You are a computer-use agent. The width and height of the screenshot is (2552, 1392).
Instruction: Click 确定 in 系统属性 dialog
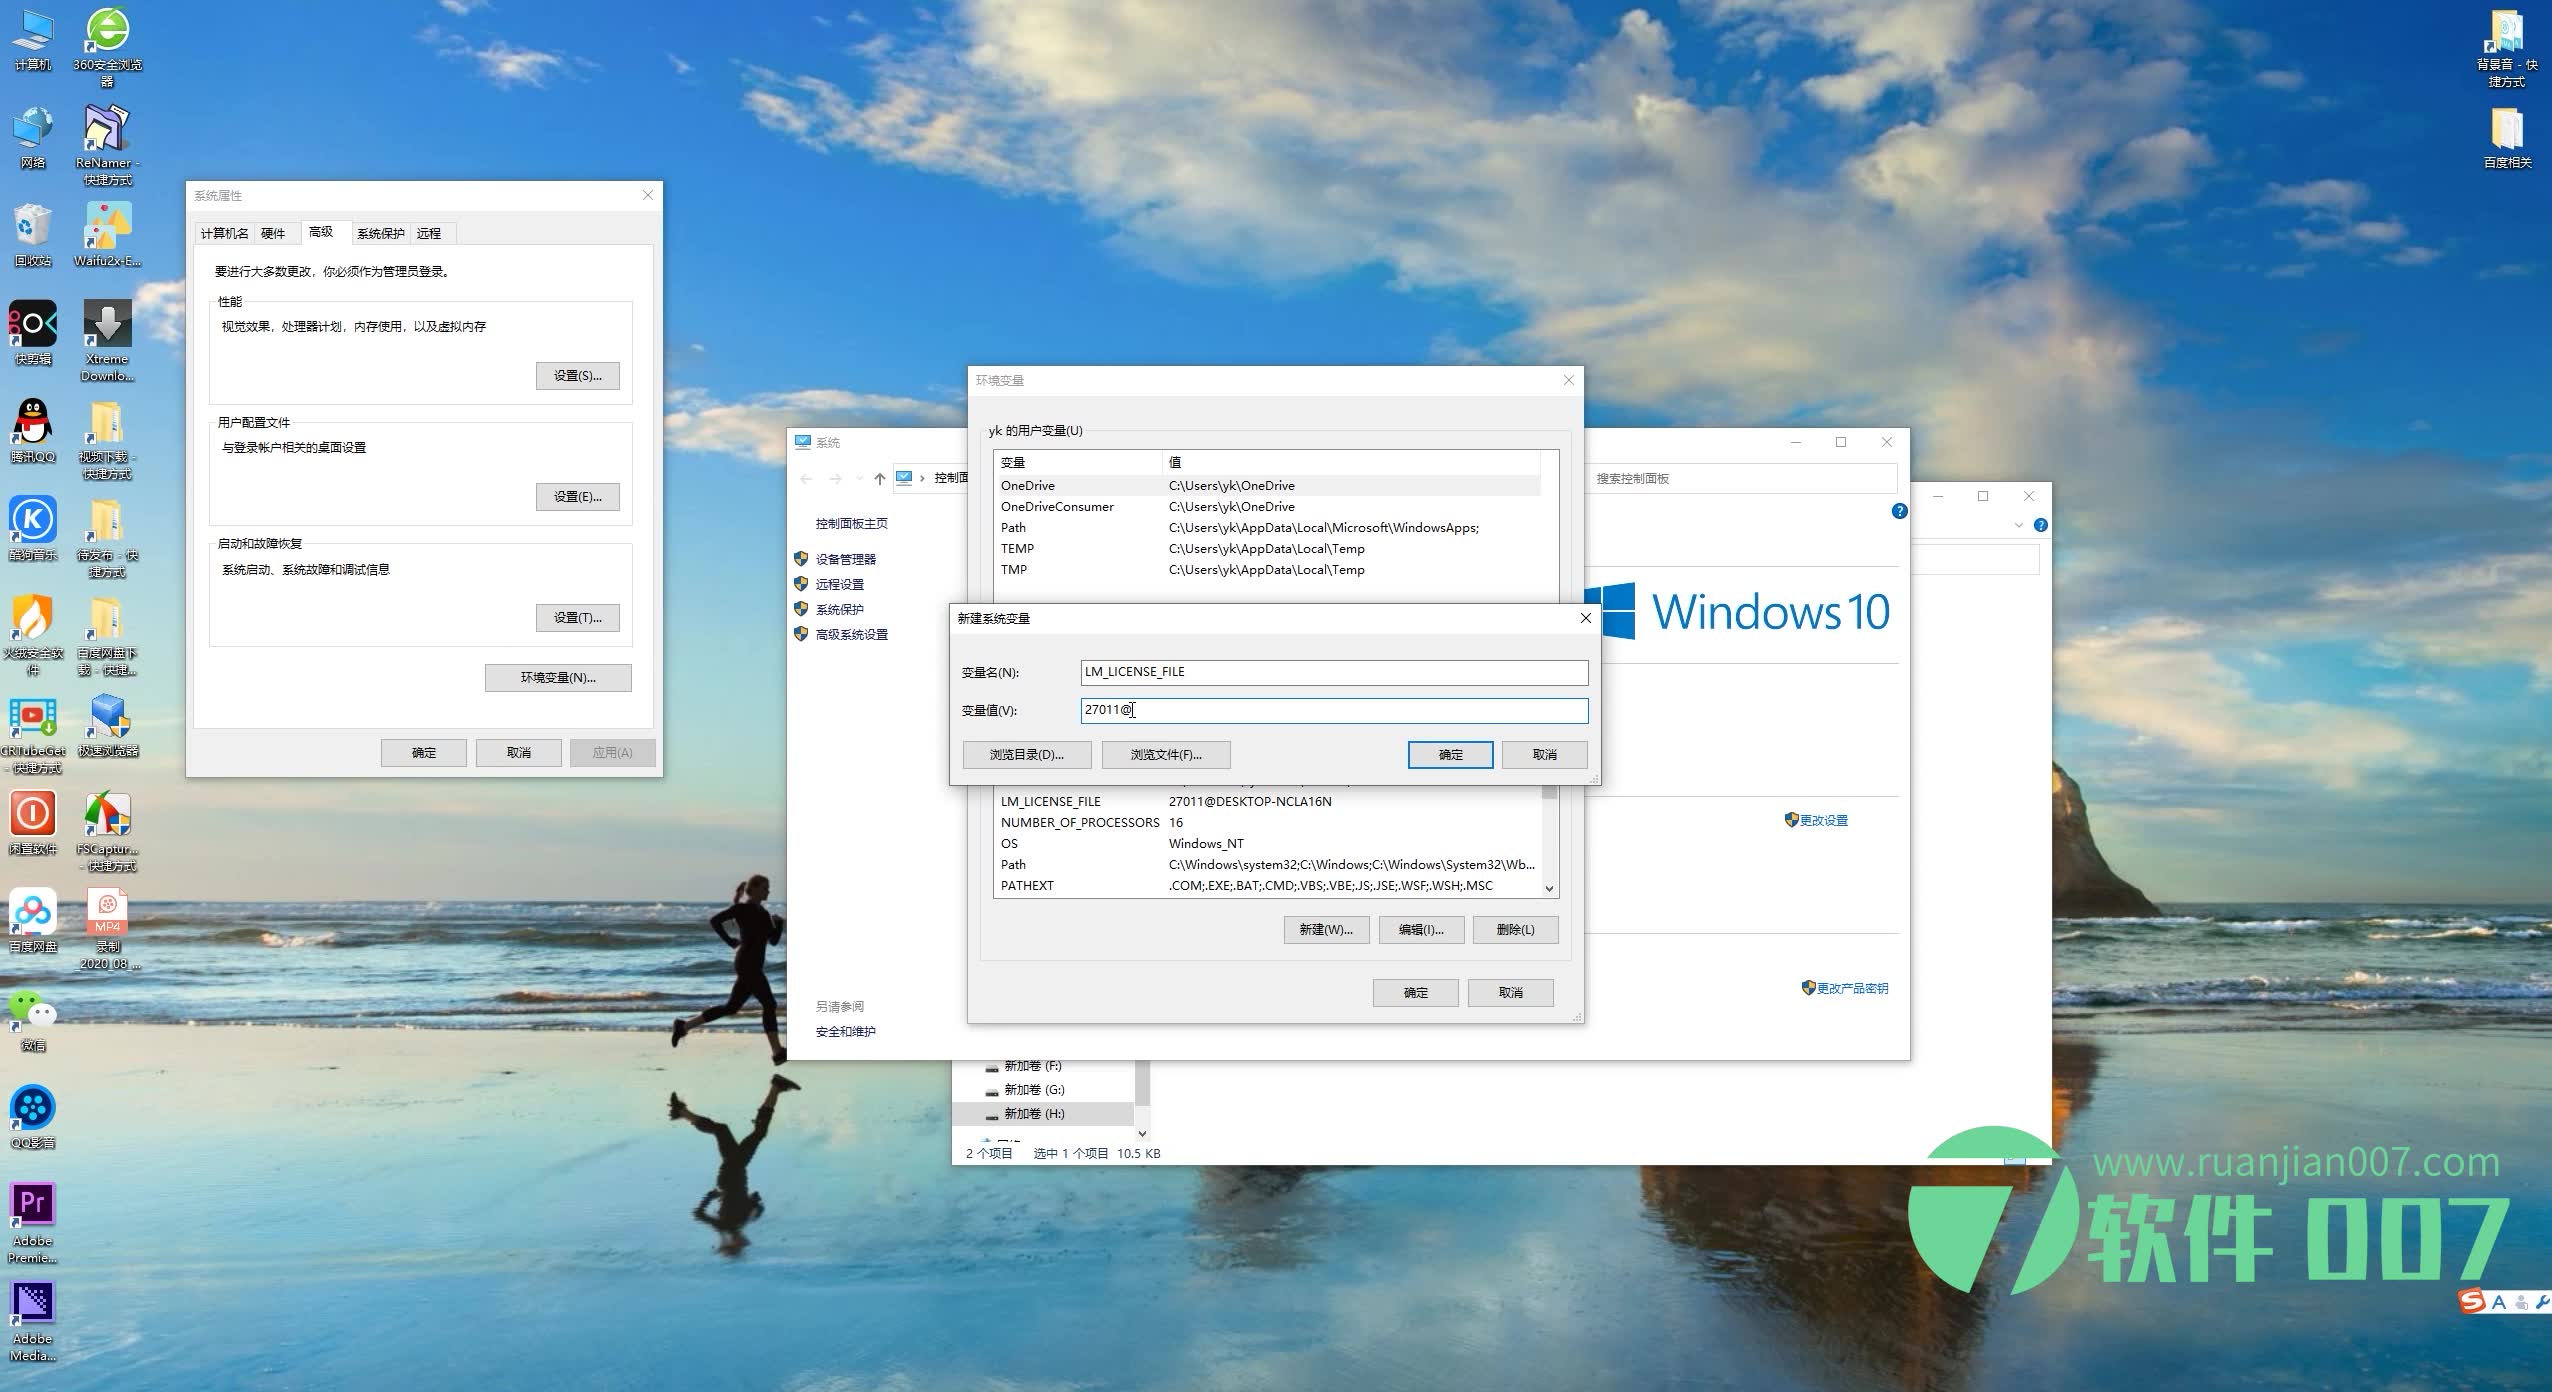click(424, 753)
